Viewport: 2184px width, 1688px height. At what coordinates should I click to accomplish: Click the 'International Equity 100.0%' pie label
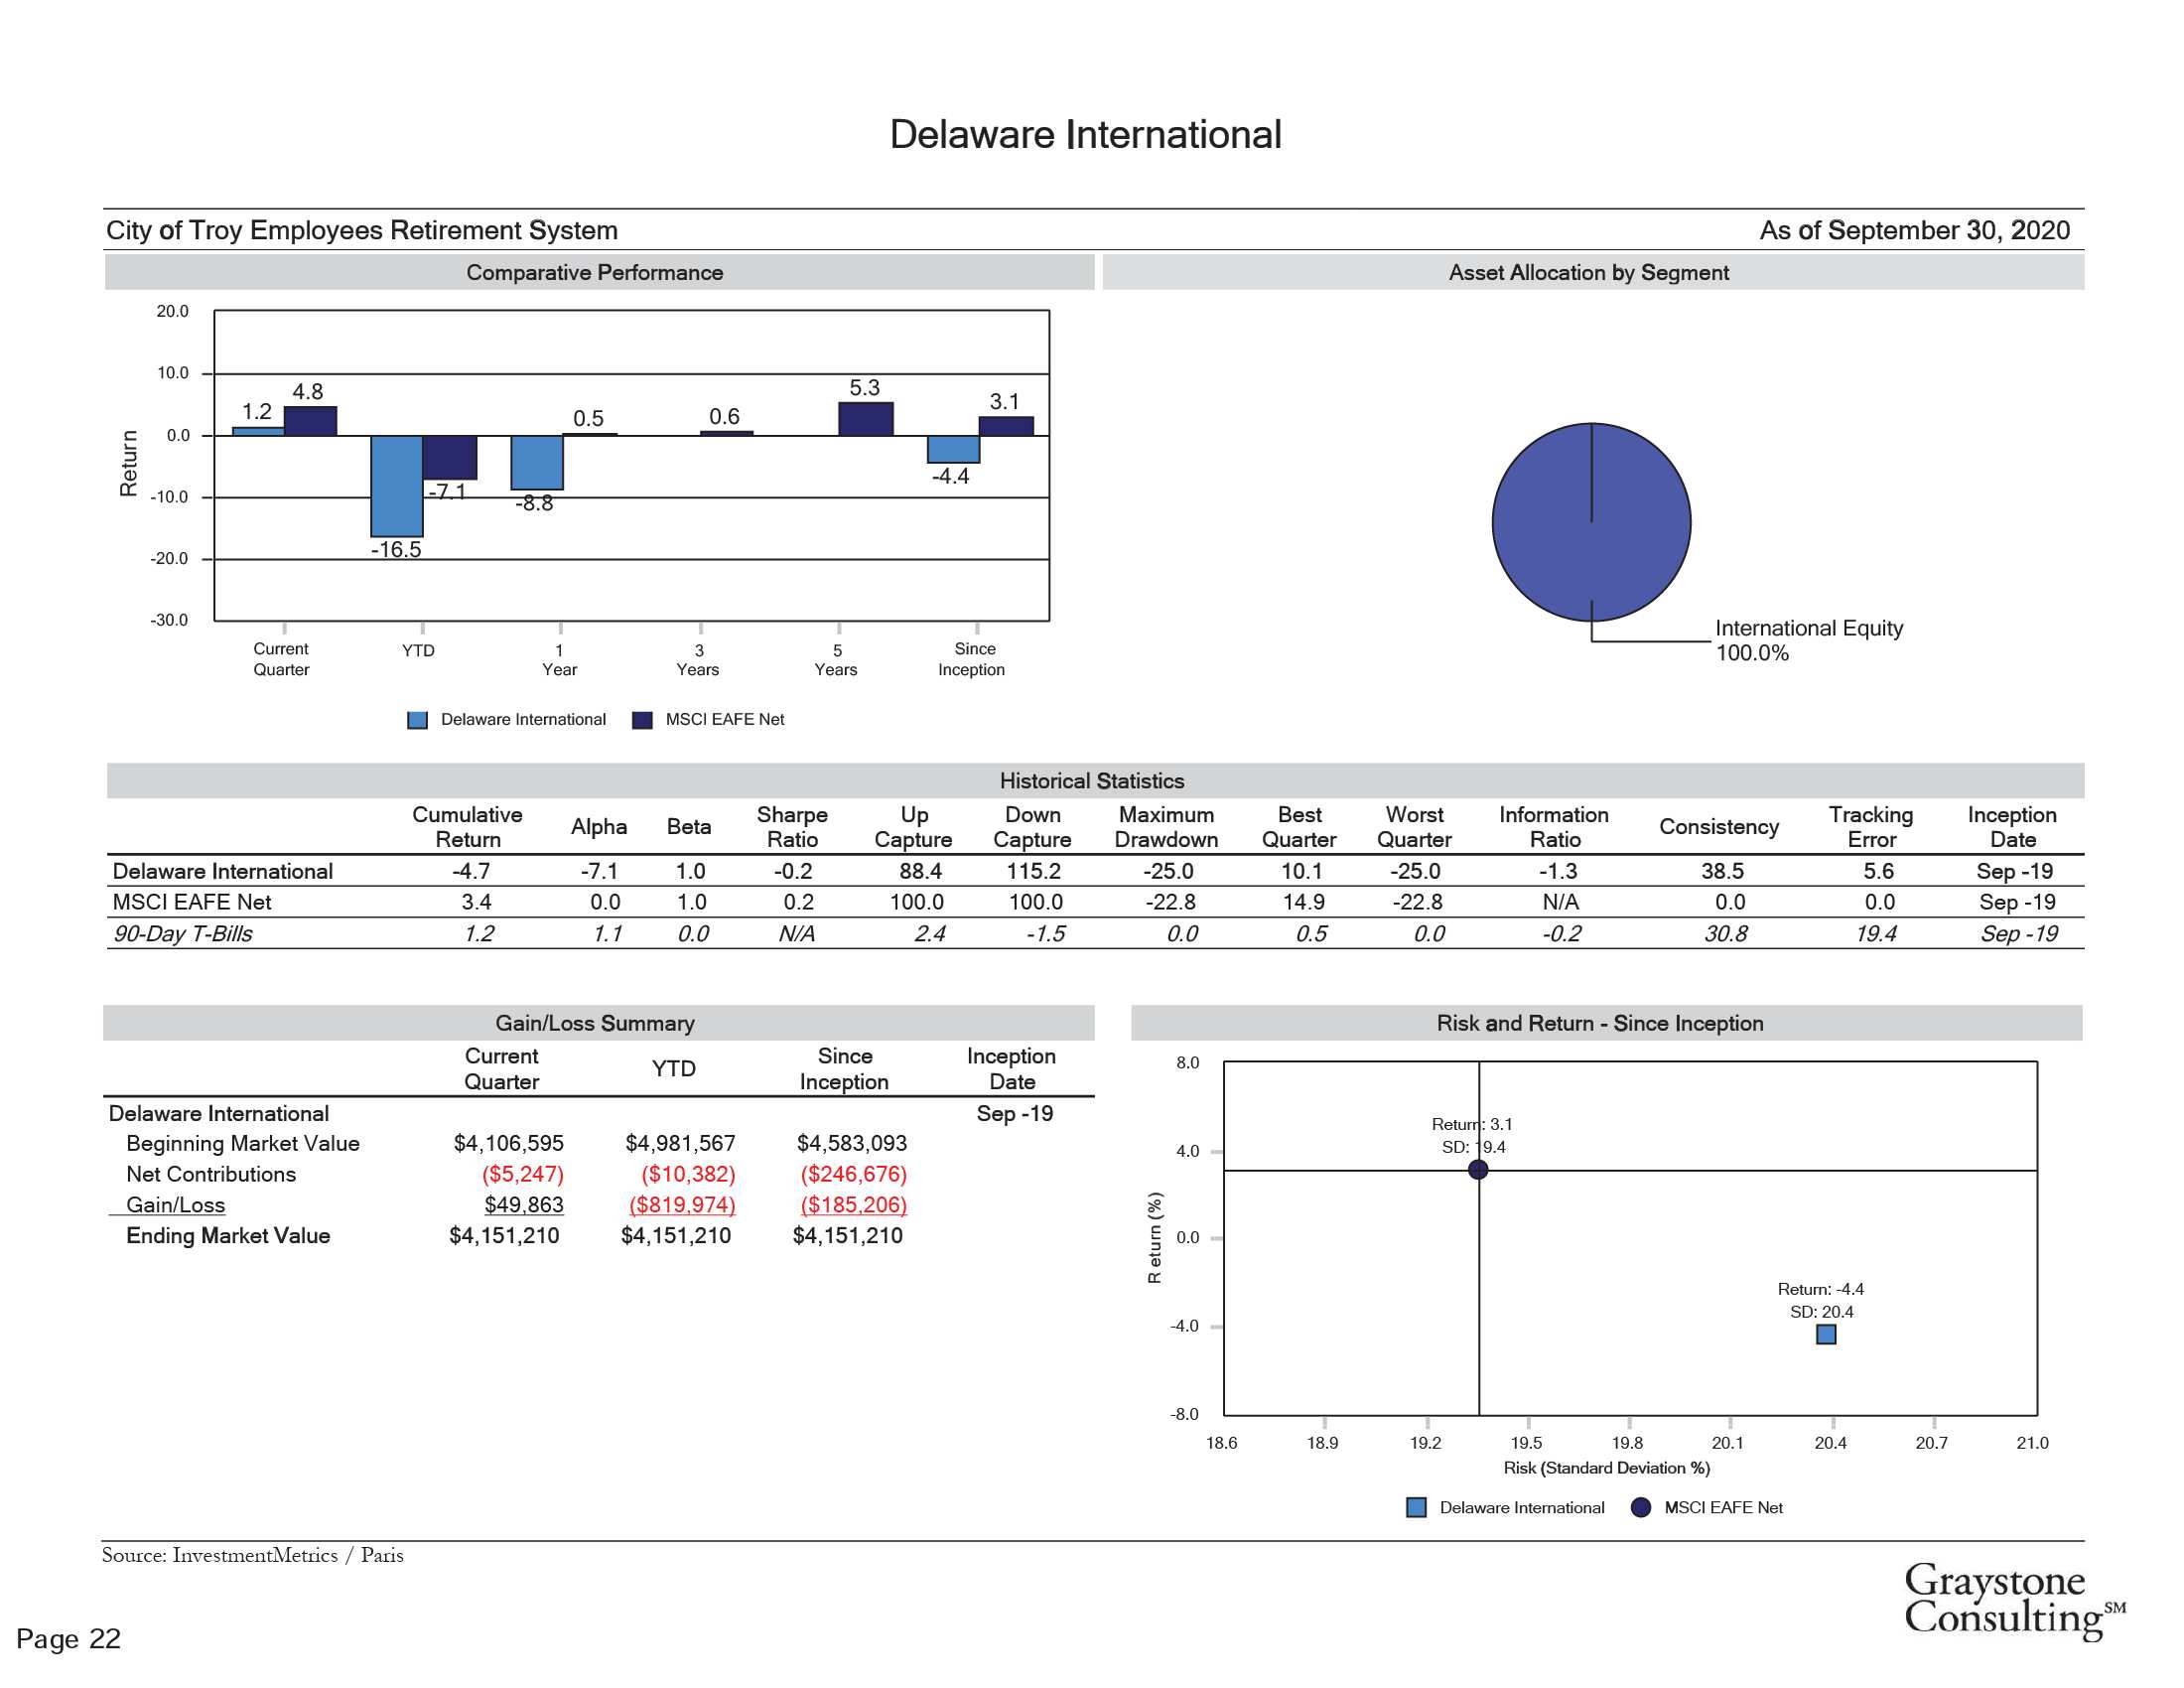click(1809, 640)
